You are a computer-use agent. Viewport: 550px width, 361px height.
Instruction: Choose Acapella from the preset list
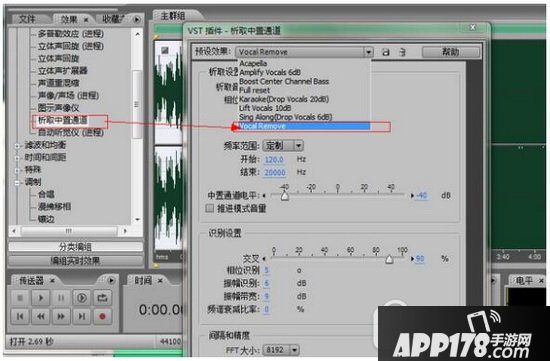[x=253, y=63]
